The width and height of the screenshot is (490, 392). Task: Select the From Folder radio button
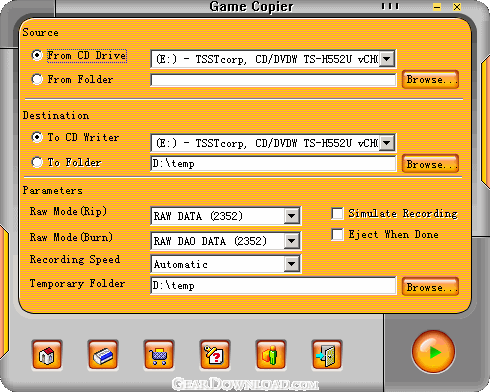[x=37, y=79]
